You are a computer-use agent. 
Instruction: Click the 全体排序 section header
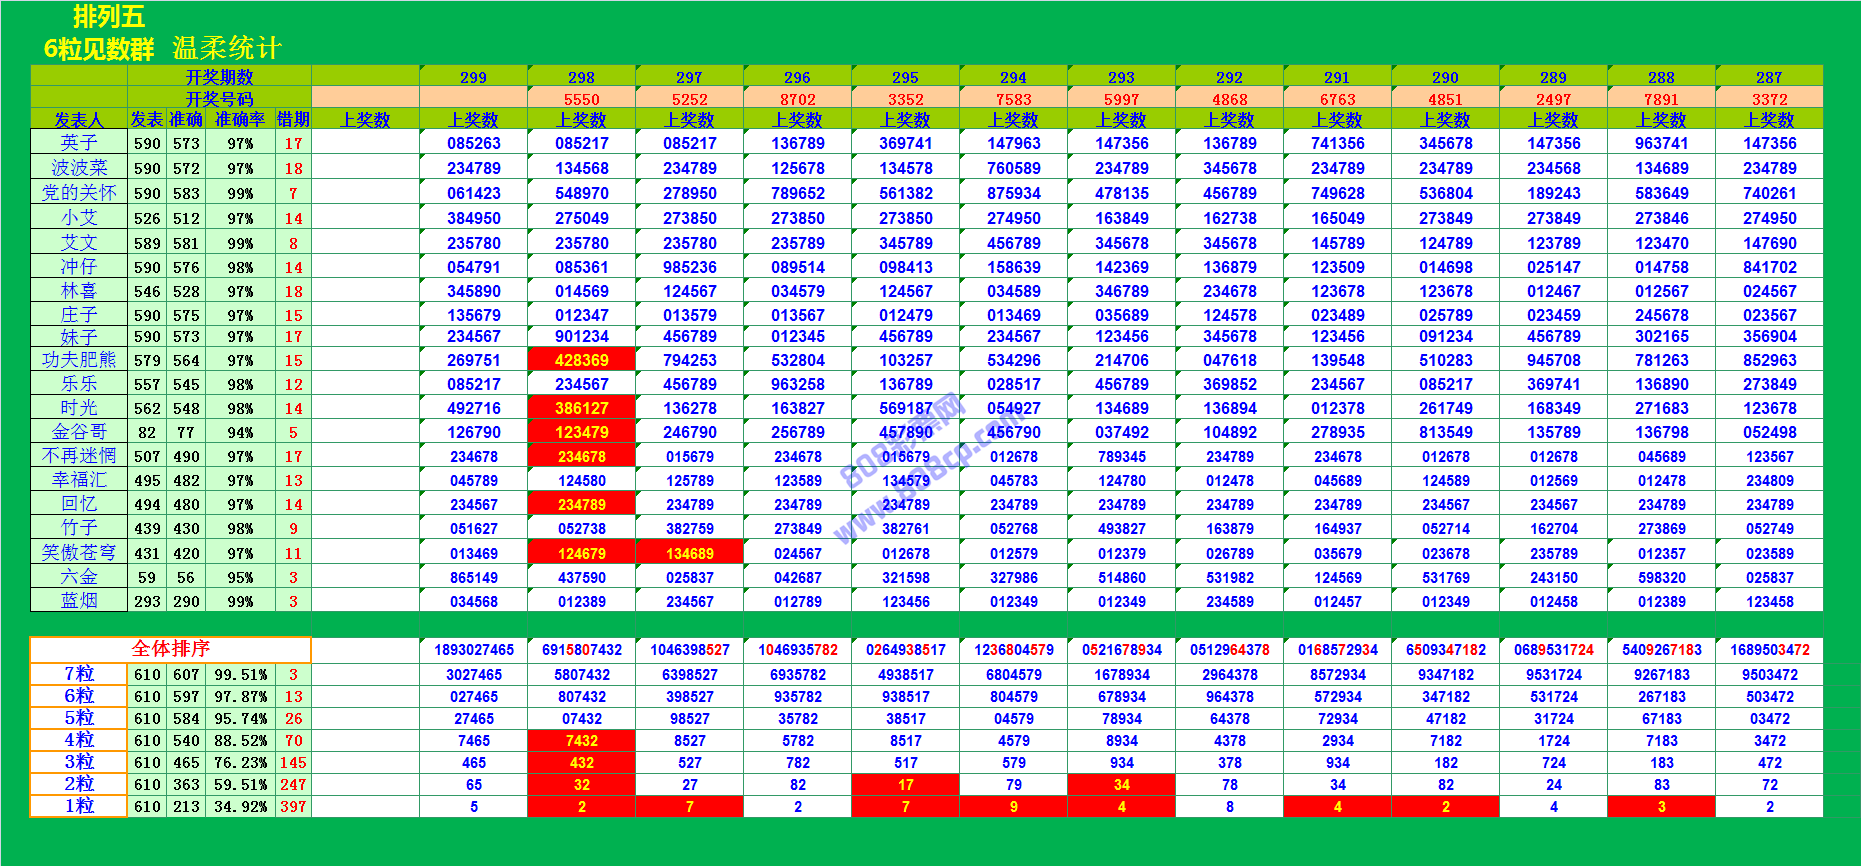coord(170,649)
